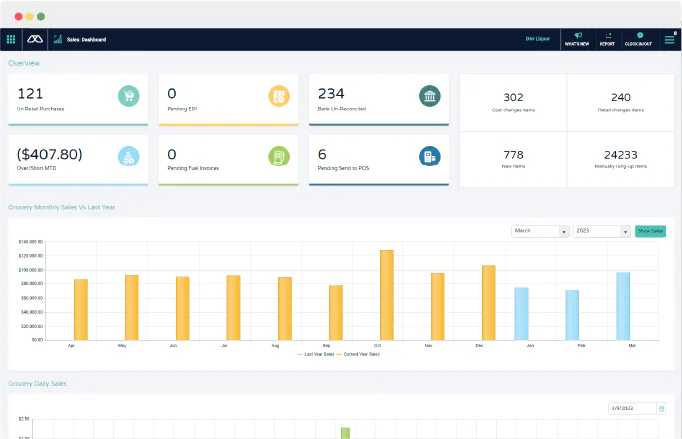Image resolution: width=682 pixels, height=439 pixels.
Task: Expand the 2023 year dropdown
Action: [602, 231]
